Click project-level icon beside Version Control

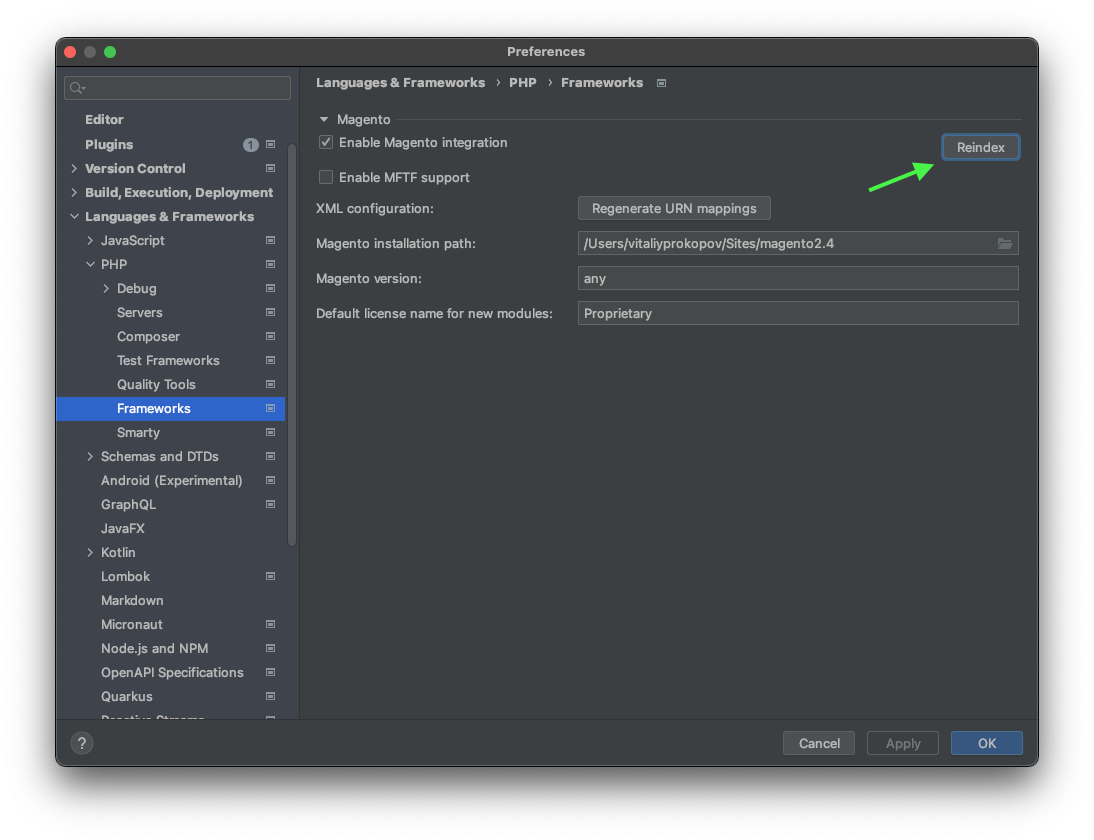click(x=271, y=168)
